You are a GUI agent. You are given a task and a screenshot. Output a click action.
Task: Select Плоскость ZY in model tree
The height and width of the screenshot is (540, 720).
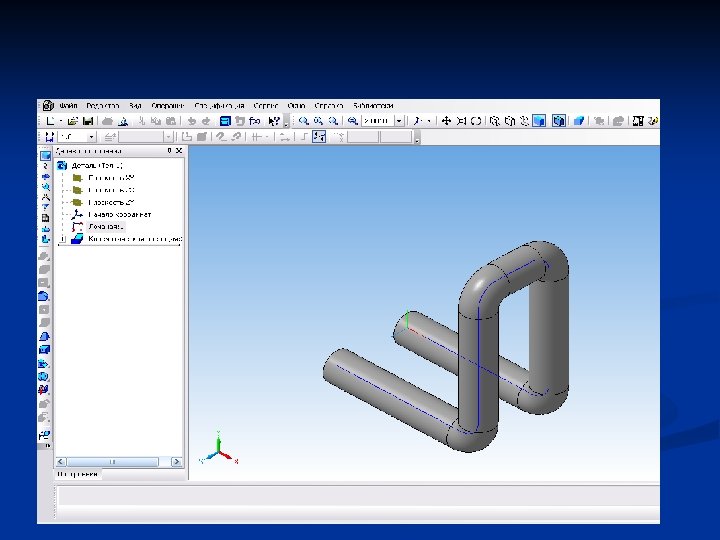(111, 202)
